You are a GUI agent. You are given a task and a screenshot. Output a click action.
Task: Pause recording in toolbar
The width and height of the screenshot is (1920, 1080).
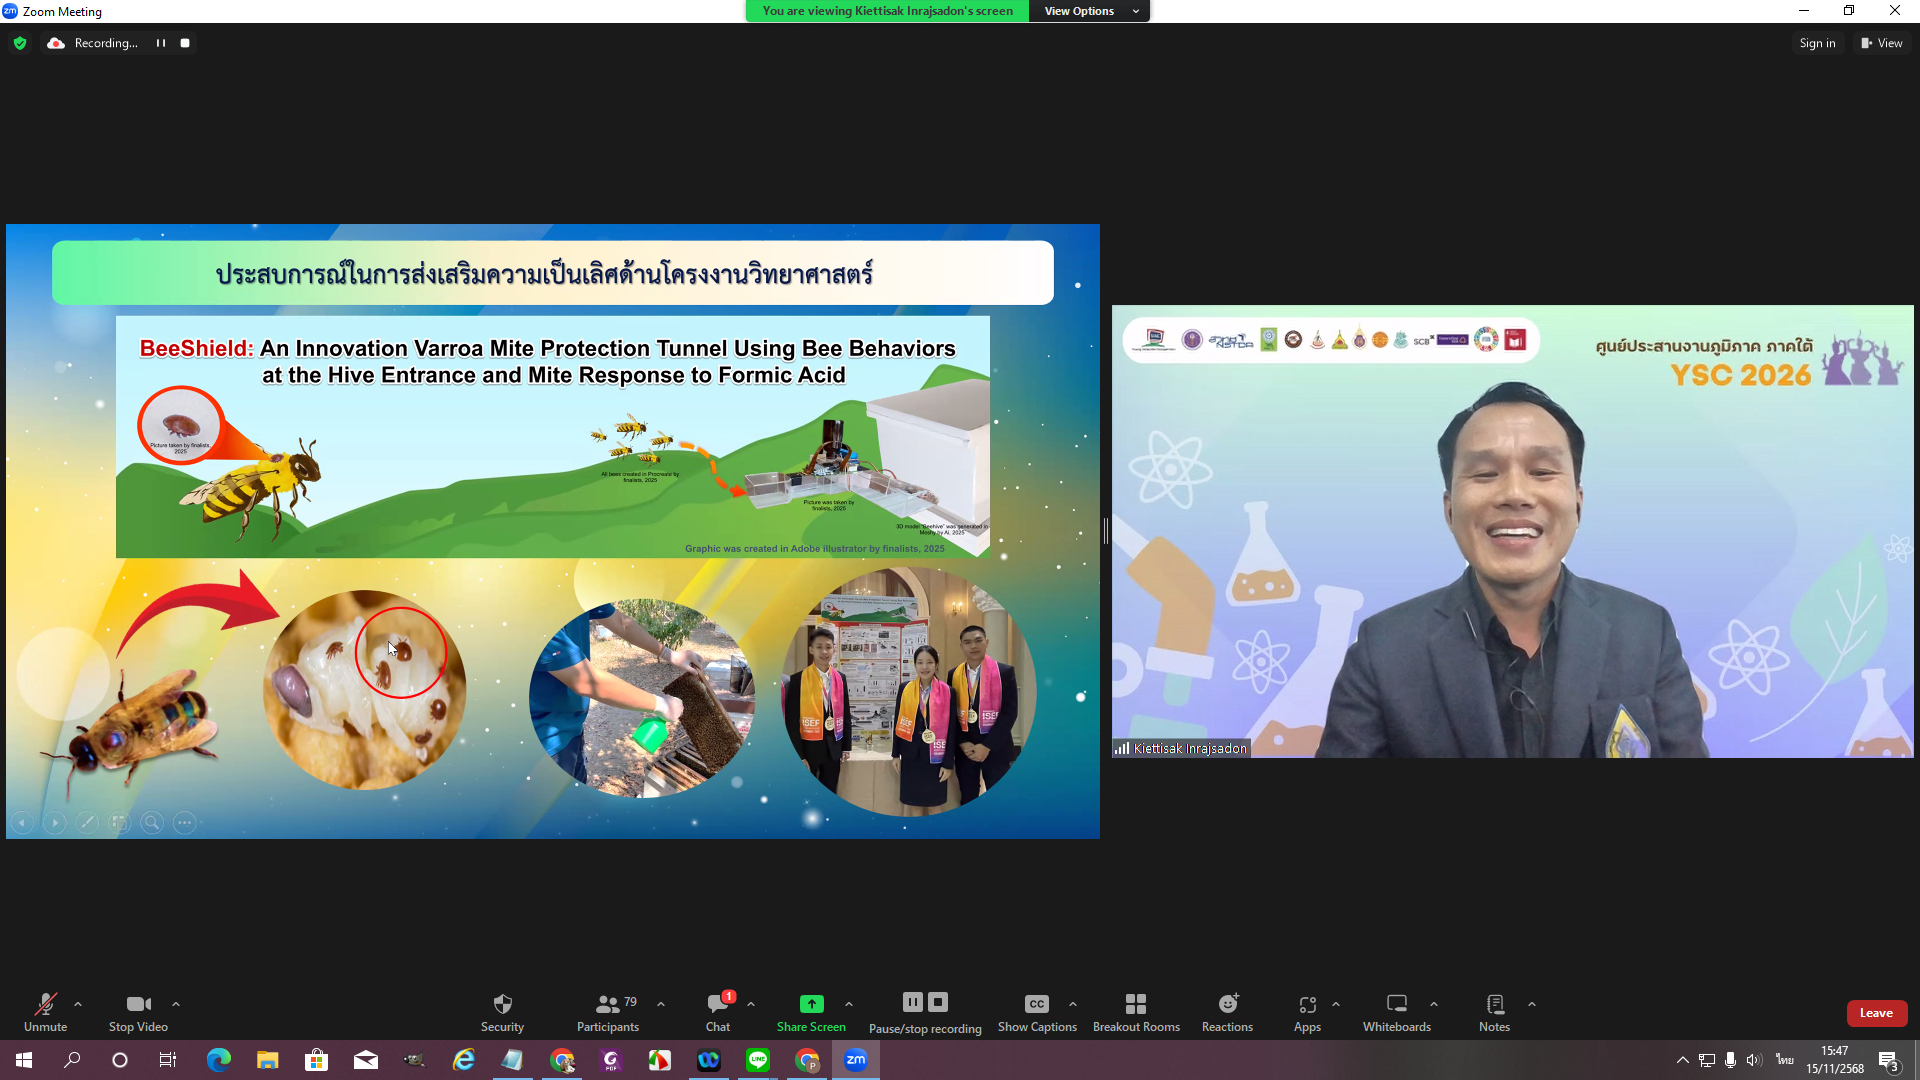913,1002
